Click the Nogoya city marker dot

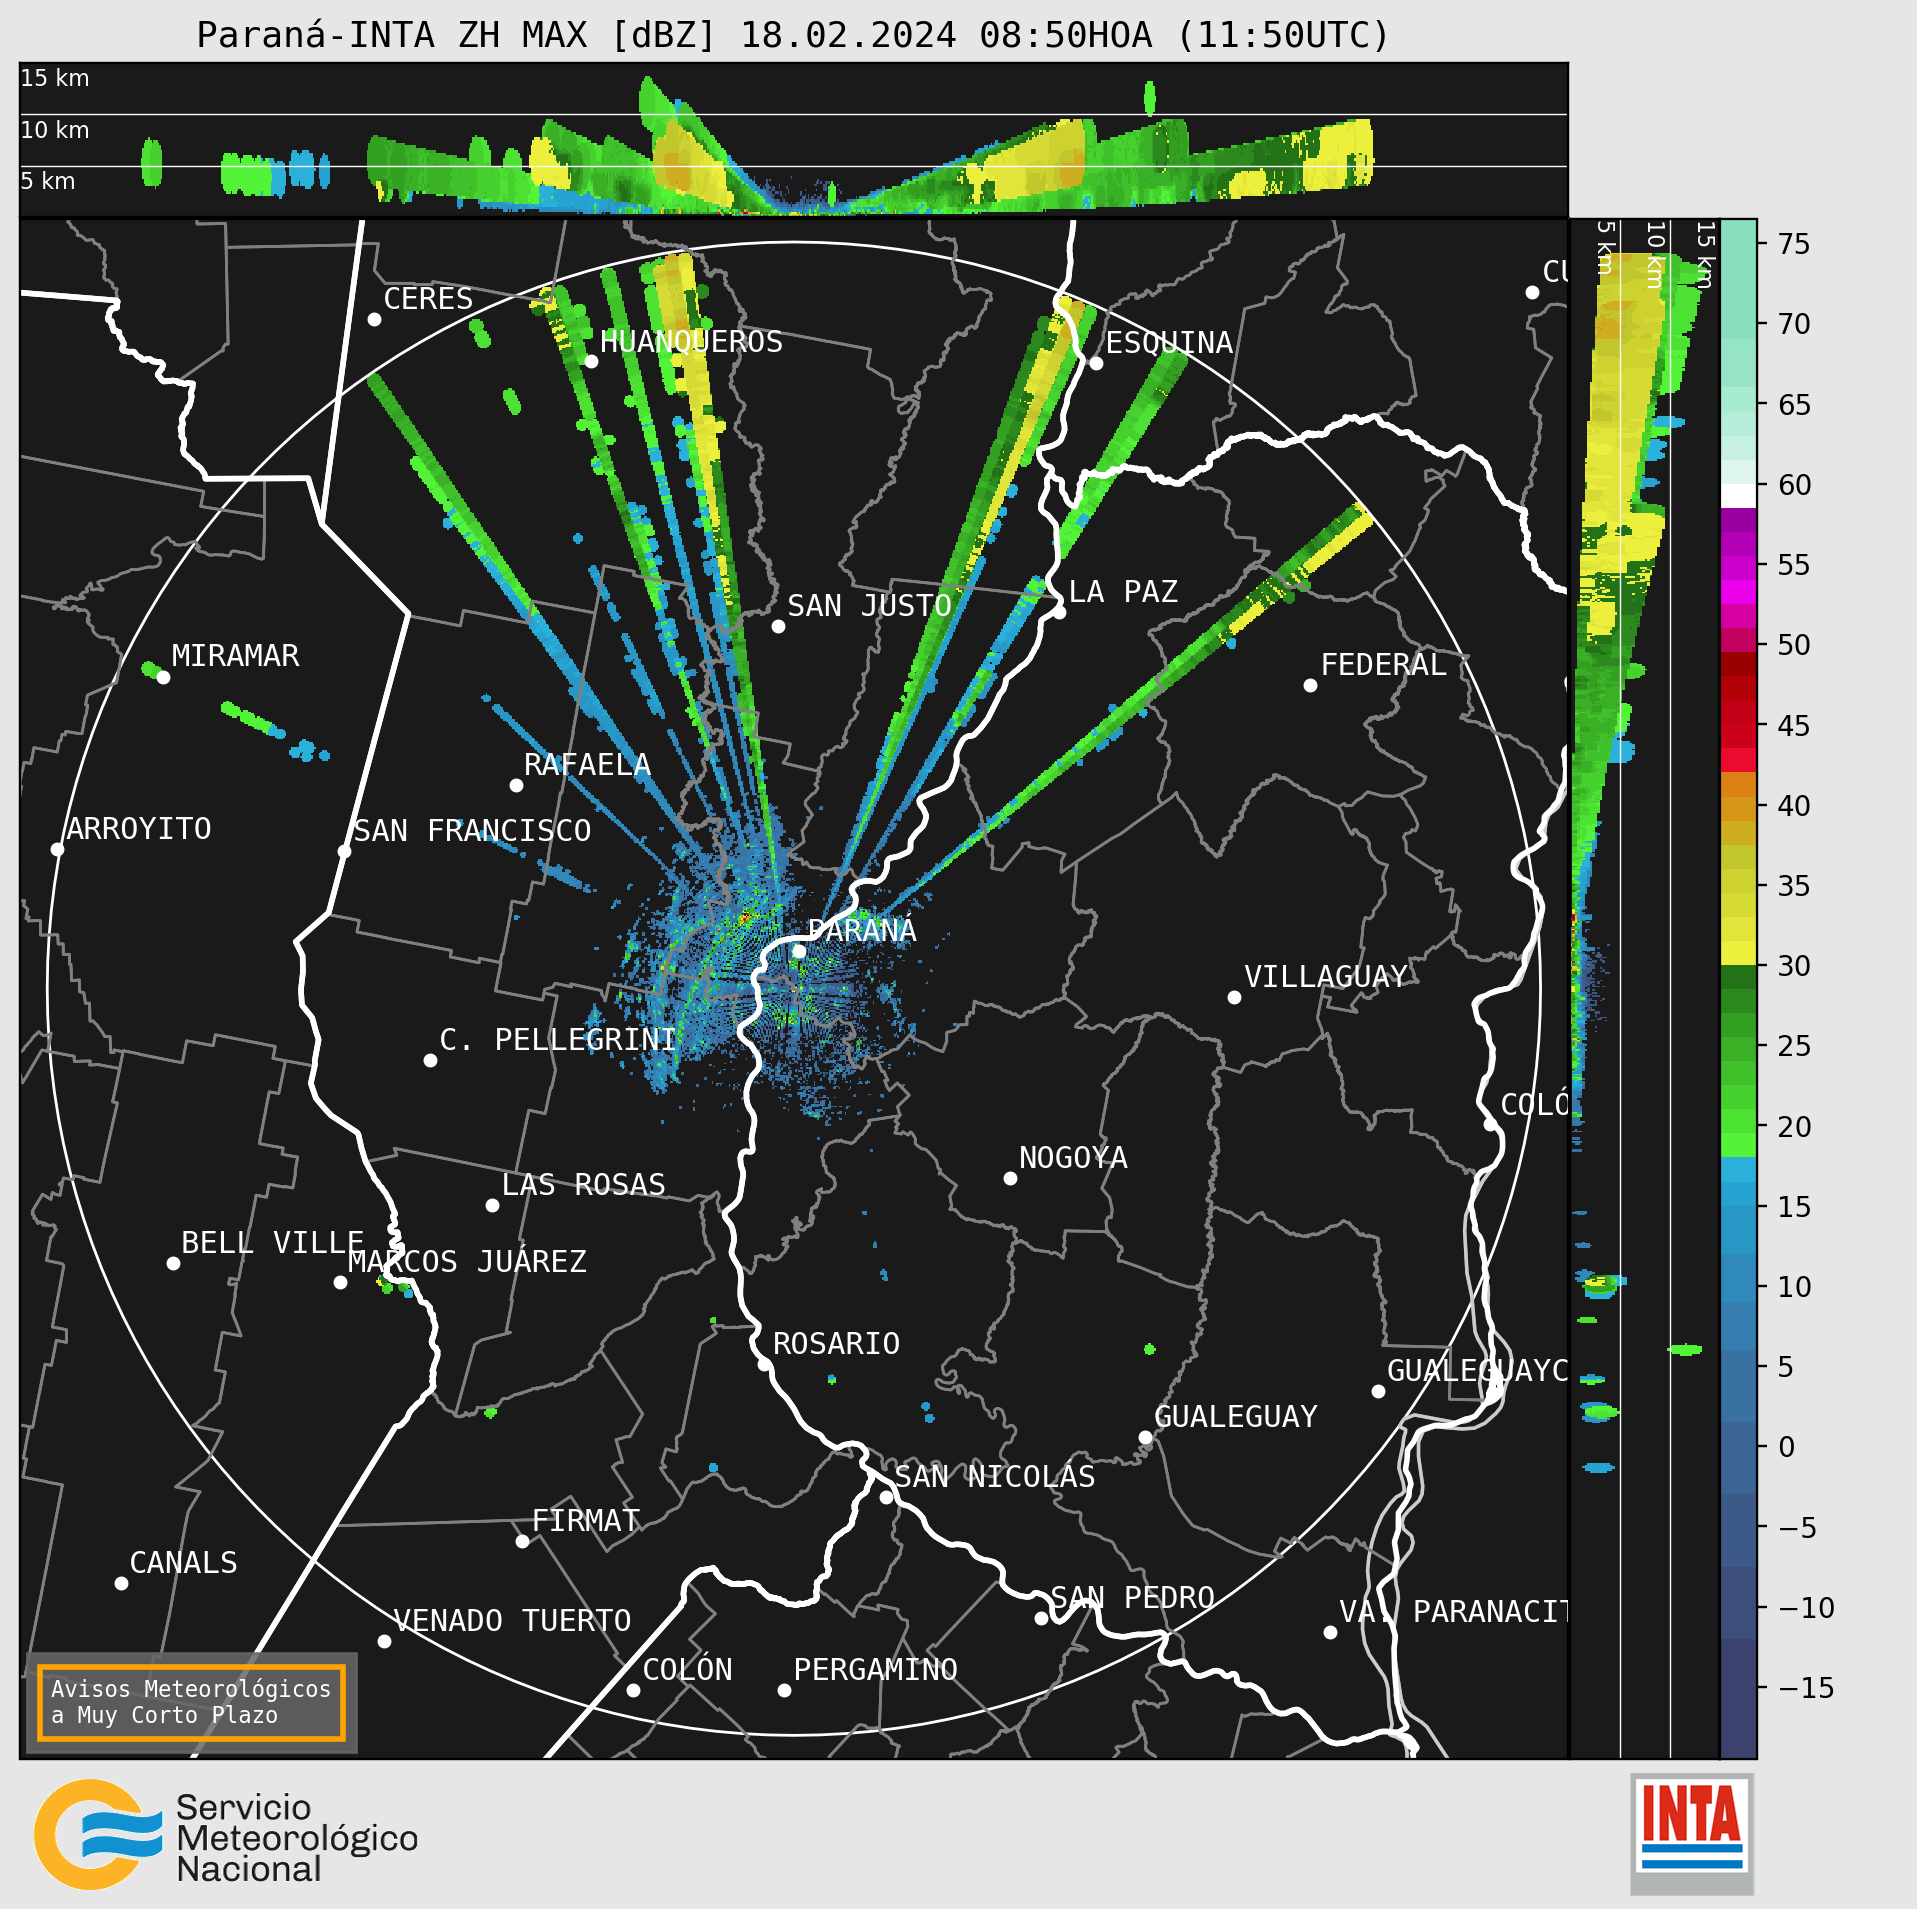point(1010,1178)
